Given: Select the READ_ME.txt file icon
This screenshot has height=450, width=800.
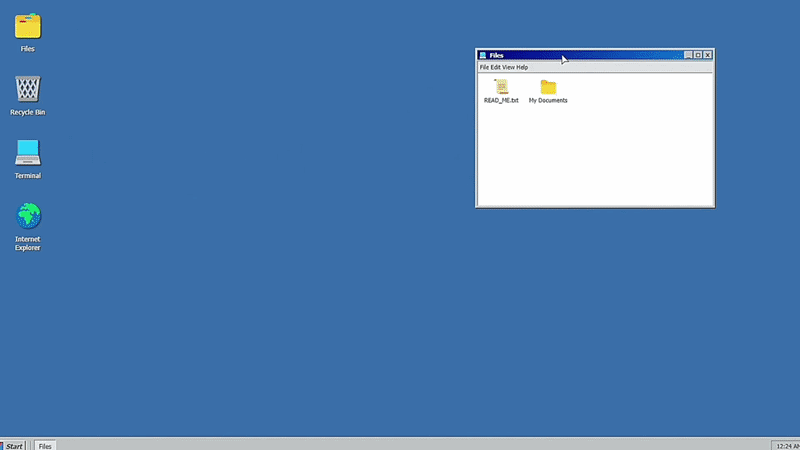Looking at the screenshot, I should click(x=502, y=87).
